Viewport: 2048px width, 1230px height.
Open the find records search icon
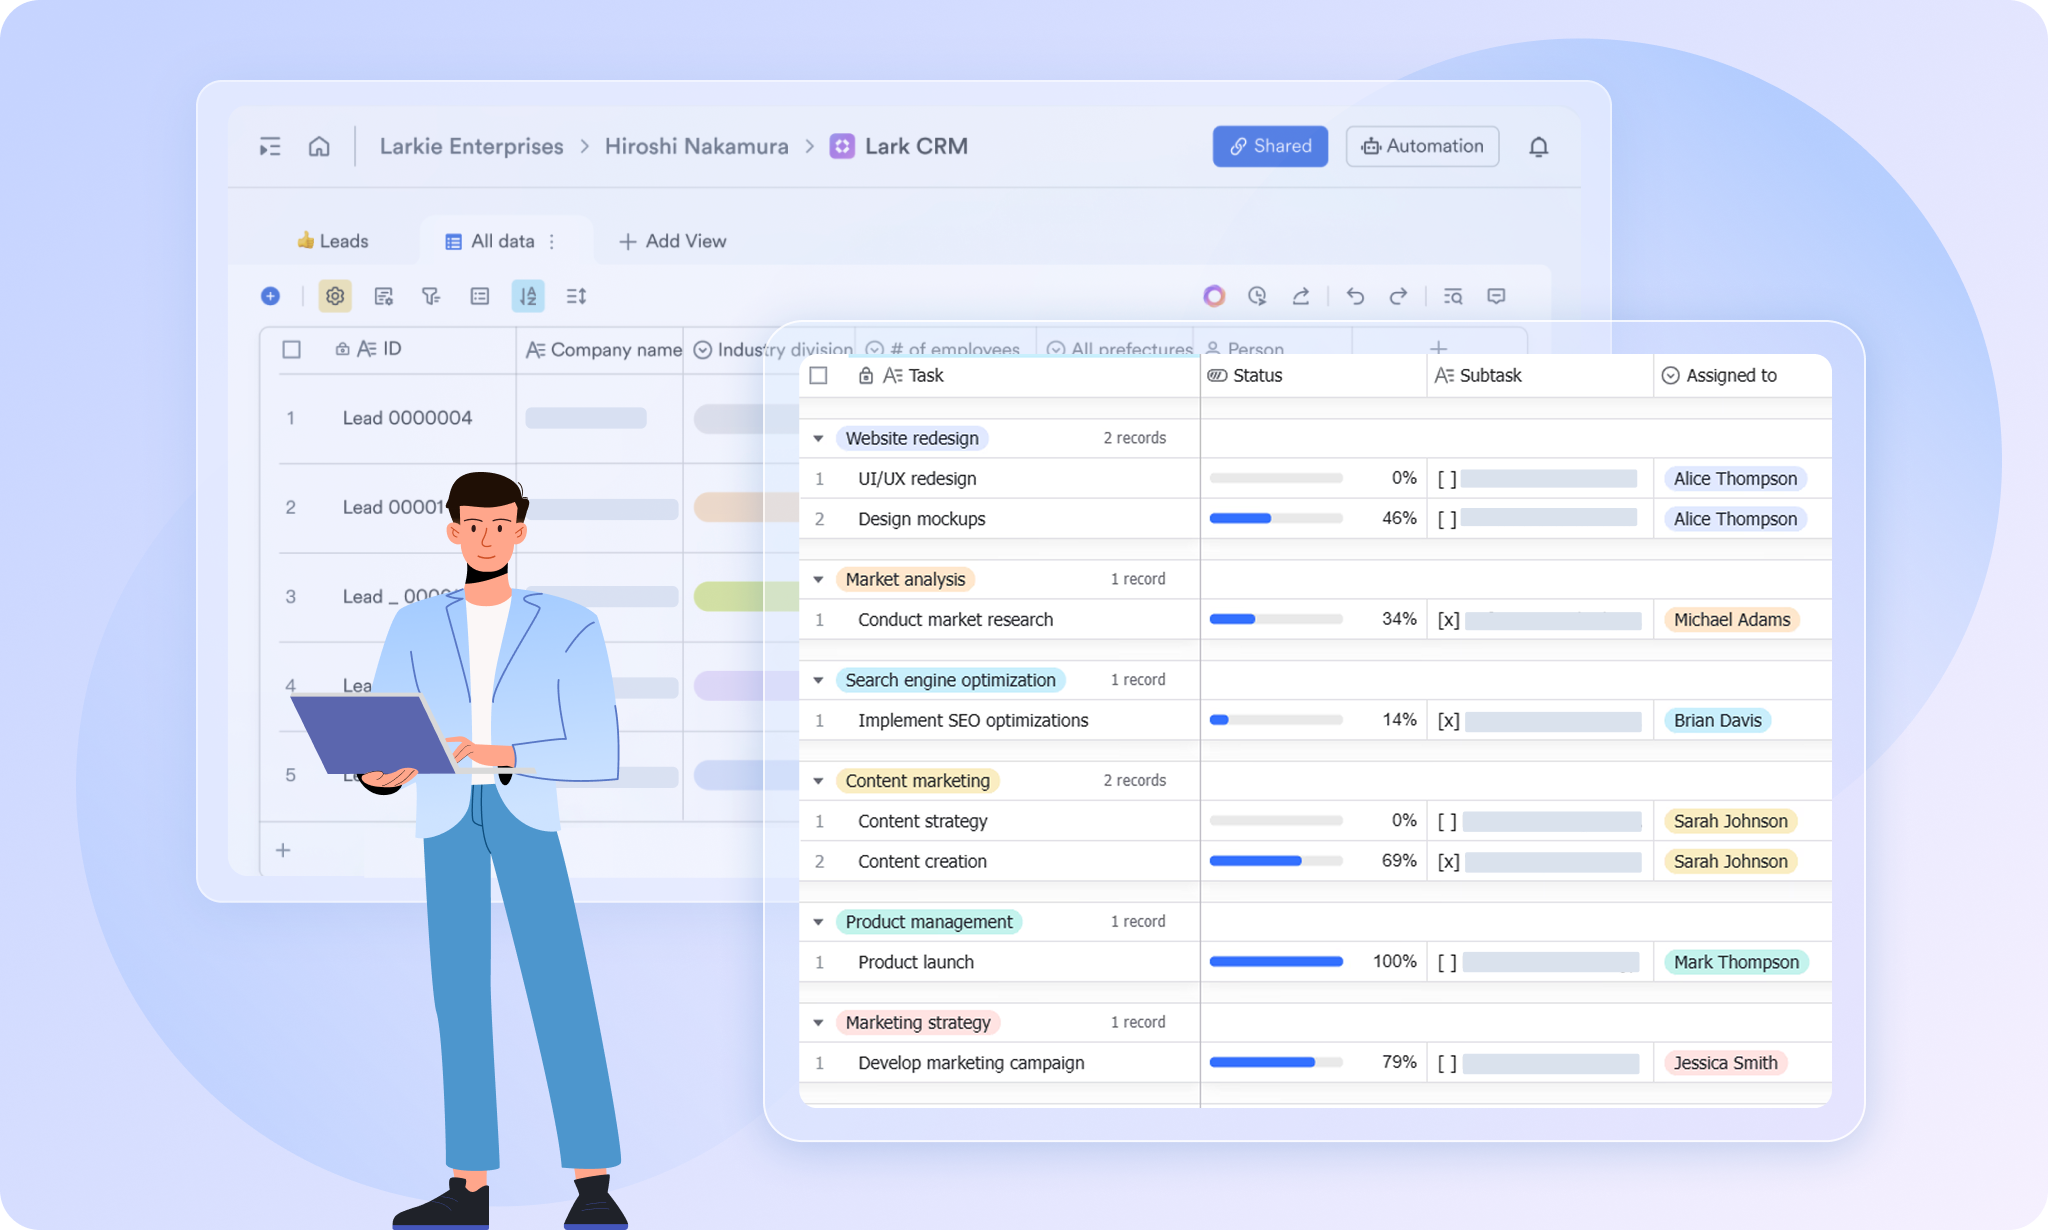[x=1453, y=296]
